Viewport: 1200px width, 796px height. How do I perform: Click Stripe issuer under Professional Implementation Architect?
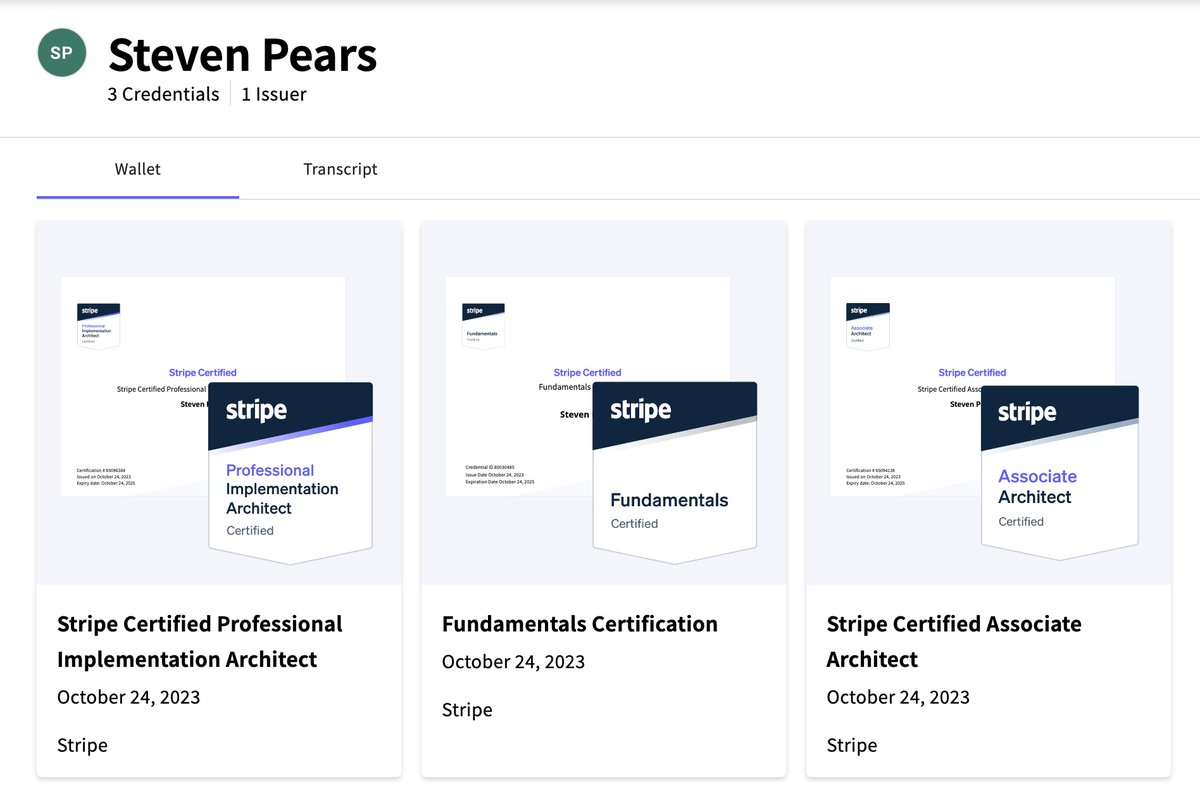pyautogui.click(x=82, y=745)
